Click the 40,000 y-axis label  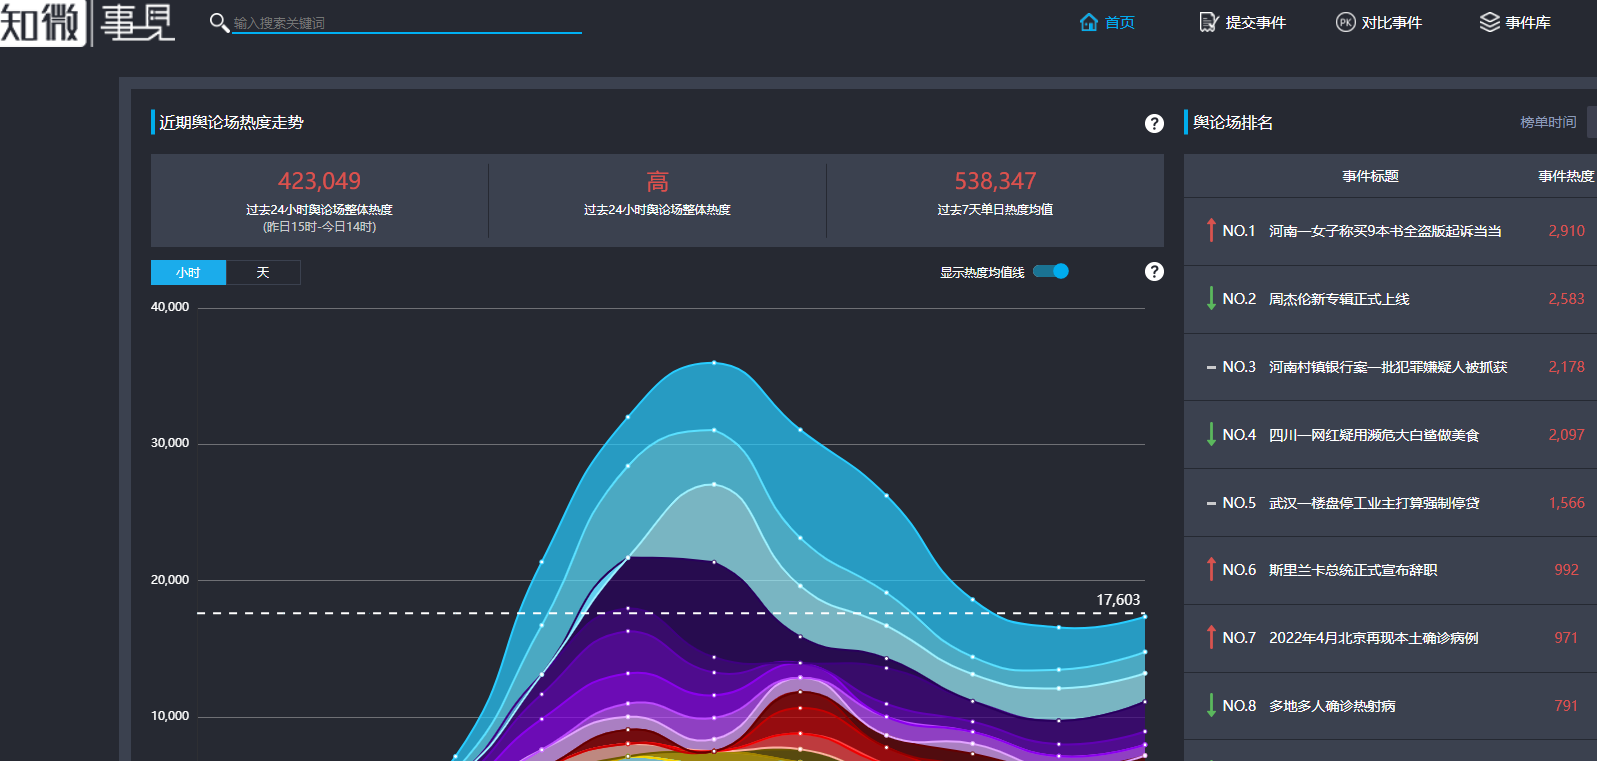[x=170, y=307]
